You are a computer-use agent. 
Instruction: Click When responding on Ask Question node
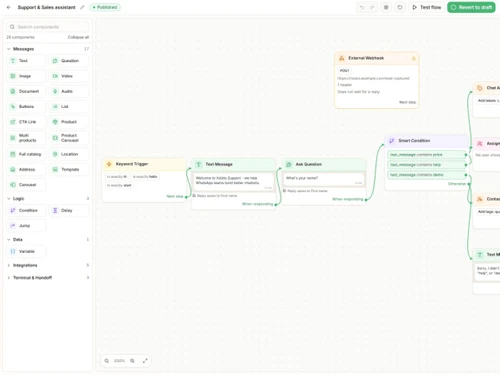click(347, 199)
